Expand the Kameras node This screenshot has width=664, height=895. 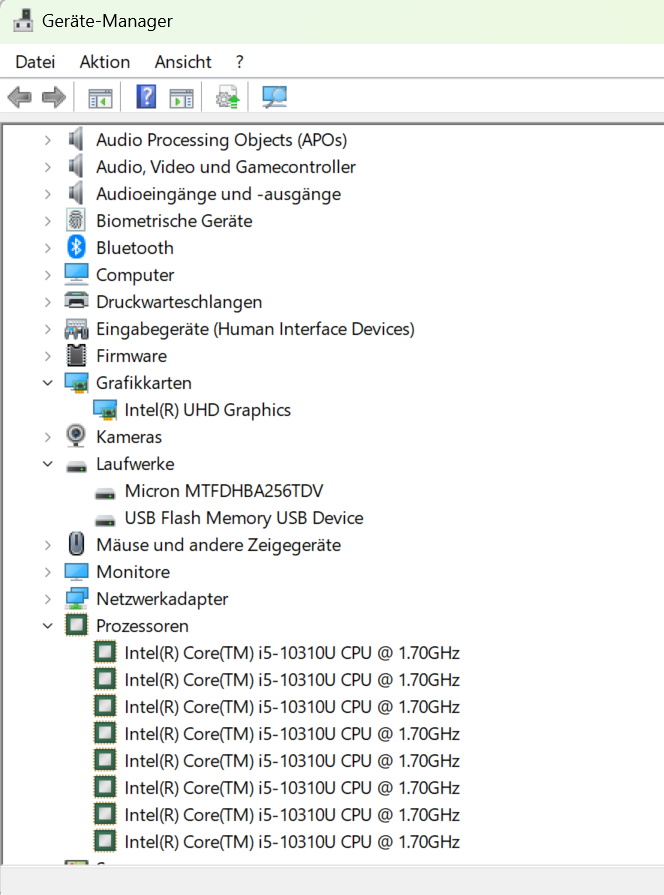[48, 437]
